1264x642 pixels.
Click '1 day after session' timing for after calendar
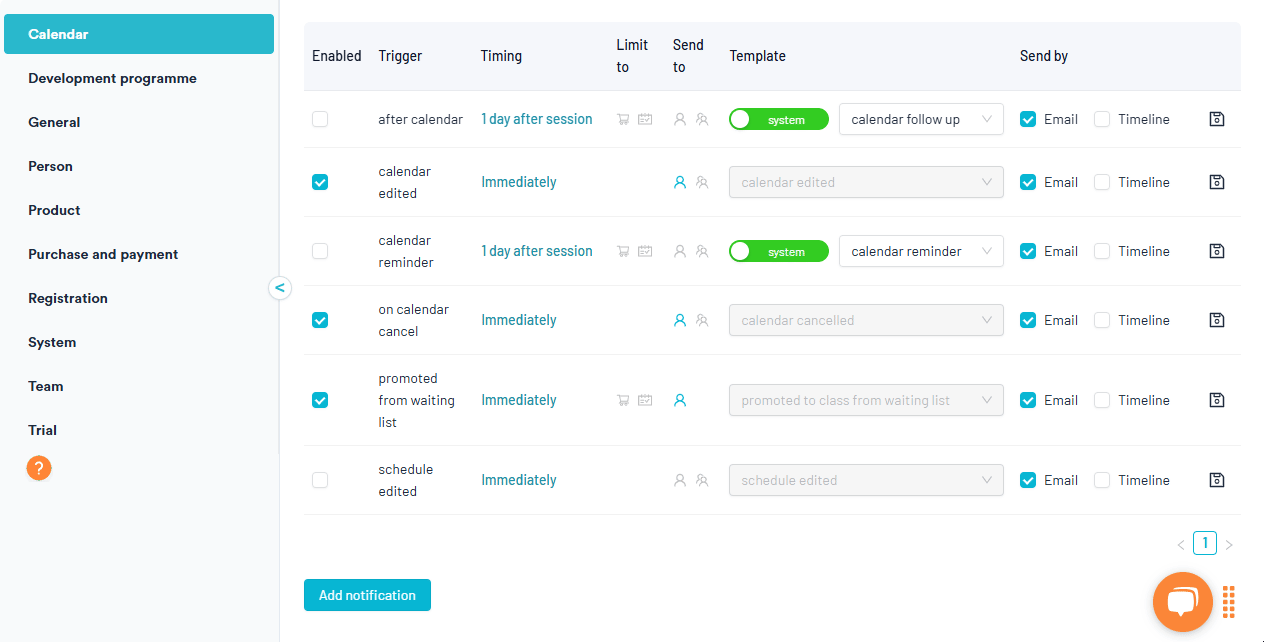coord(536,119)
